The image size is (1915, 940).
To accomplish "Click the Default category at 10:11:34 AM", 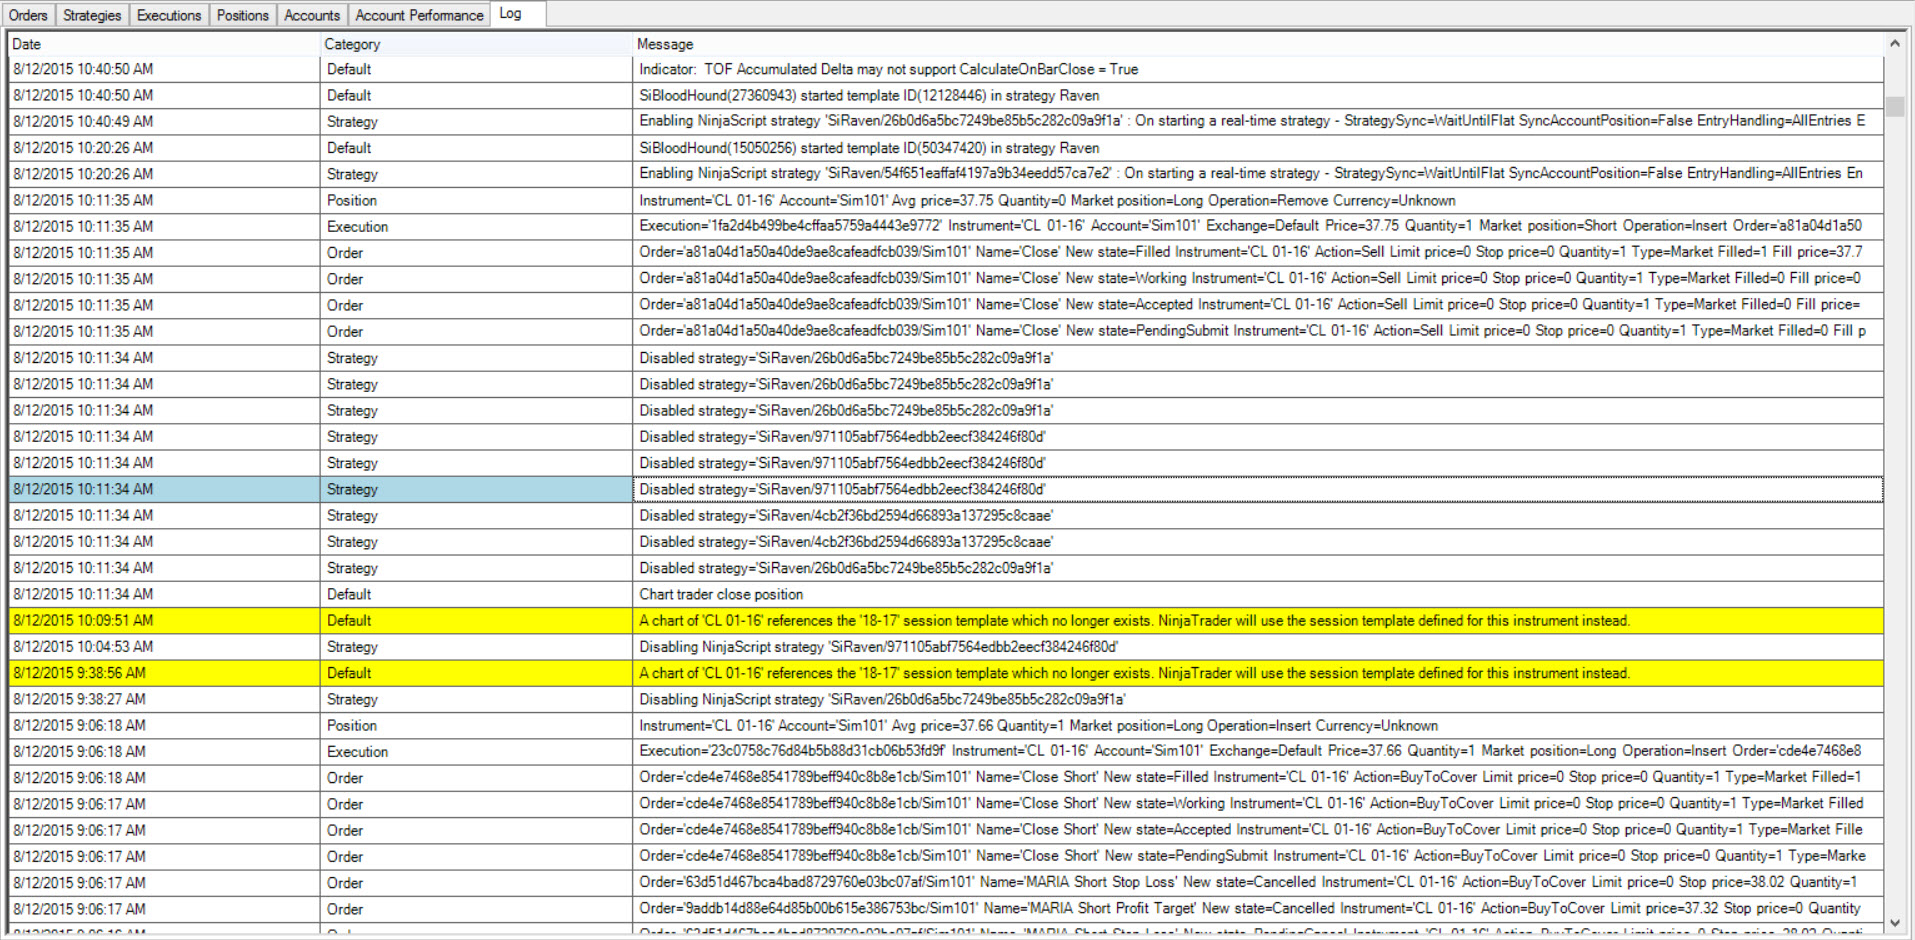I will pos(476,594).
